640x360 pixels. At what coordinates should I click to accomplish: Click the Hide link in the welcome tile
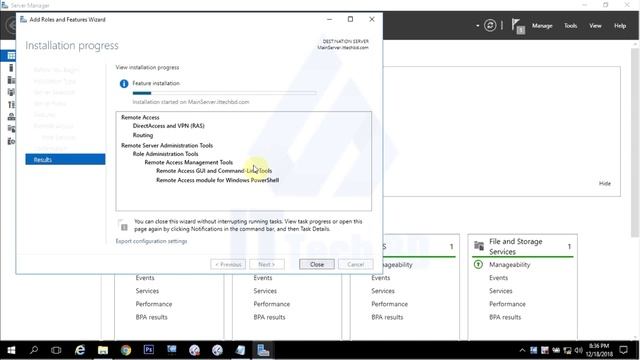click(604, 183)
